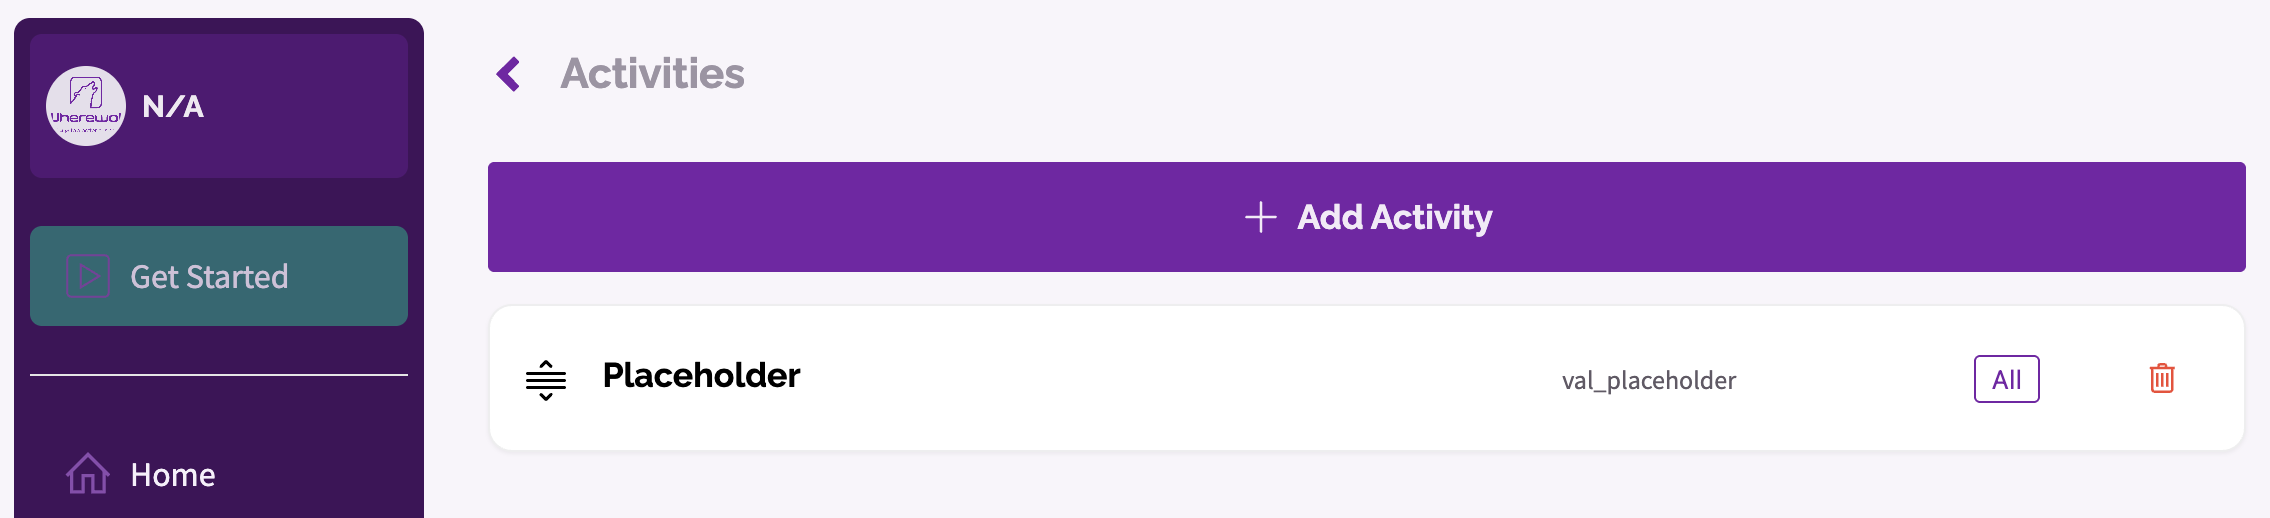Click the Add Activity button label
The image size is (2270, 518).
point(1394,217)
